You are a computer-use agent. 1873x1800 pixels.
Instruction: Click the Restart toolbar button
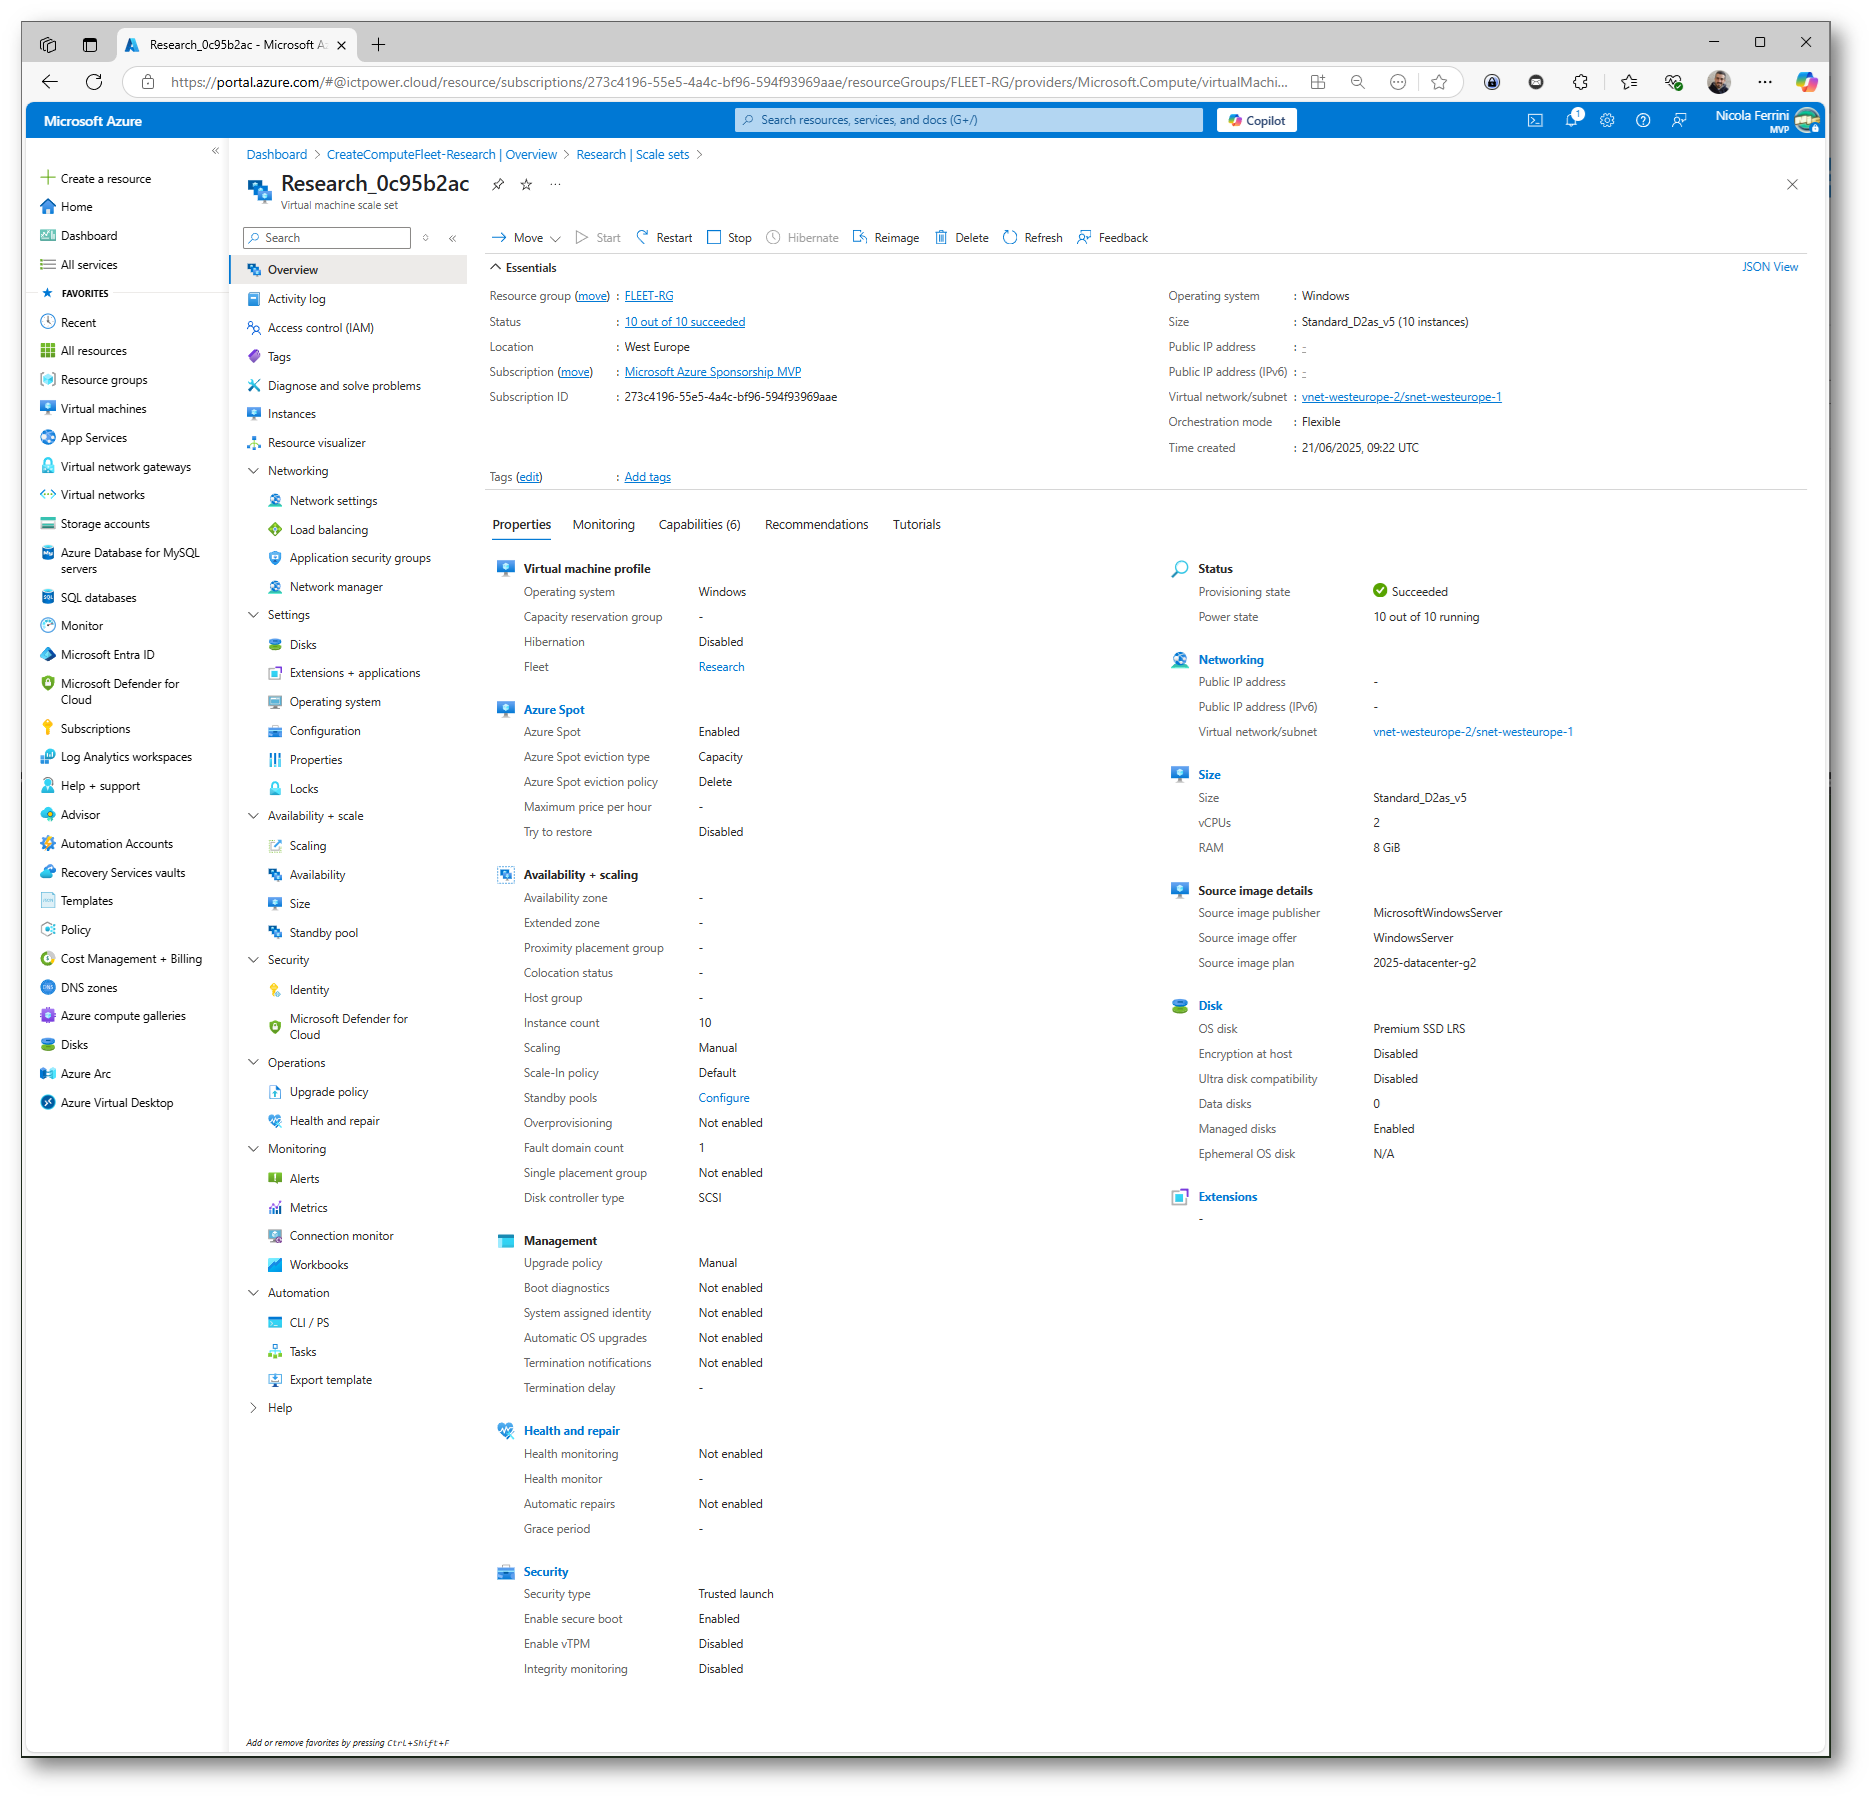pos(664,238)
